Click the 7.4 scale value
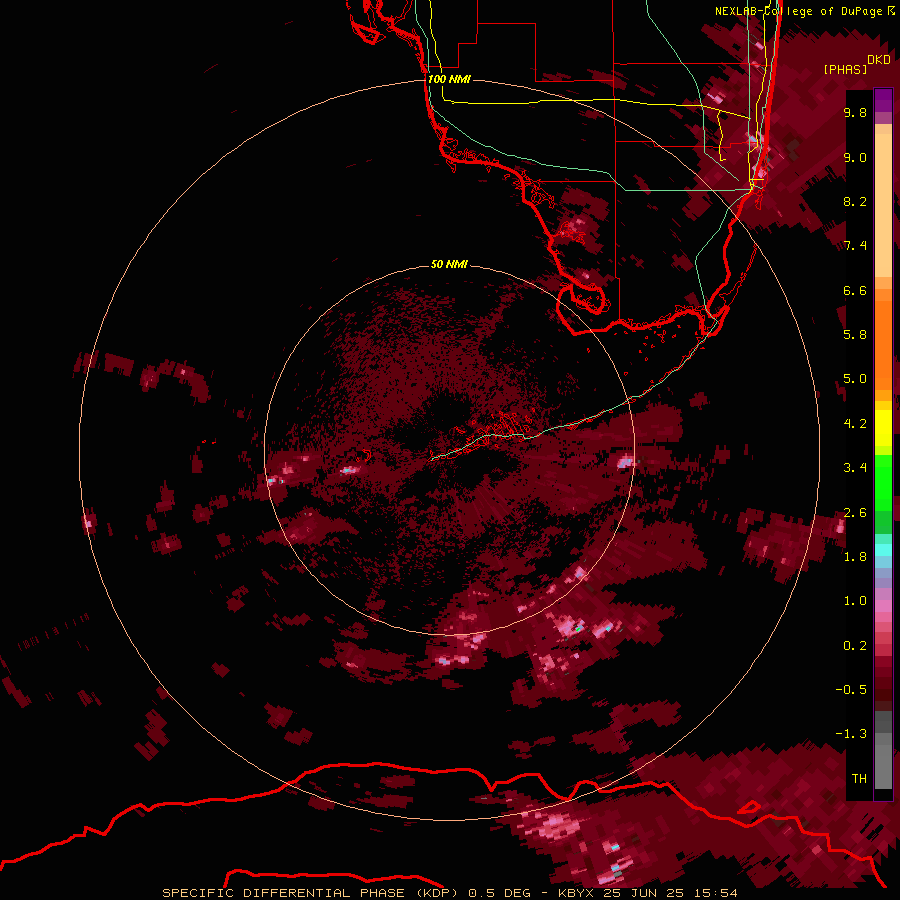The width and height of the screenshot is (900, 900). [855, 246]
